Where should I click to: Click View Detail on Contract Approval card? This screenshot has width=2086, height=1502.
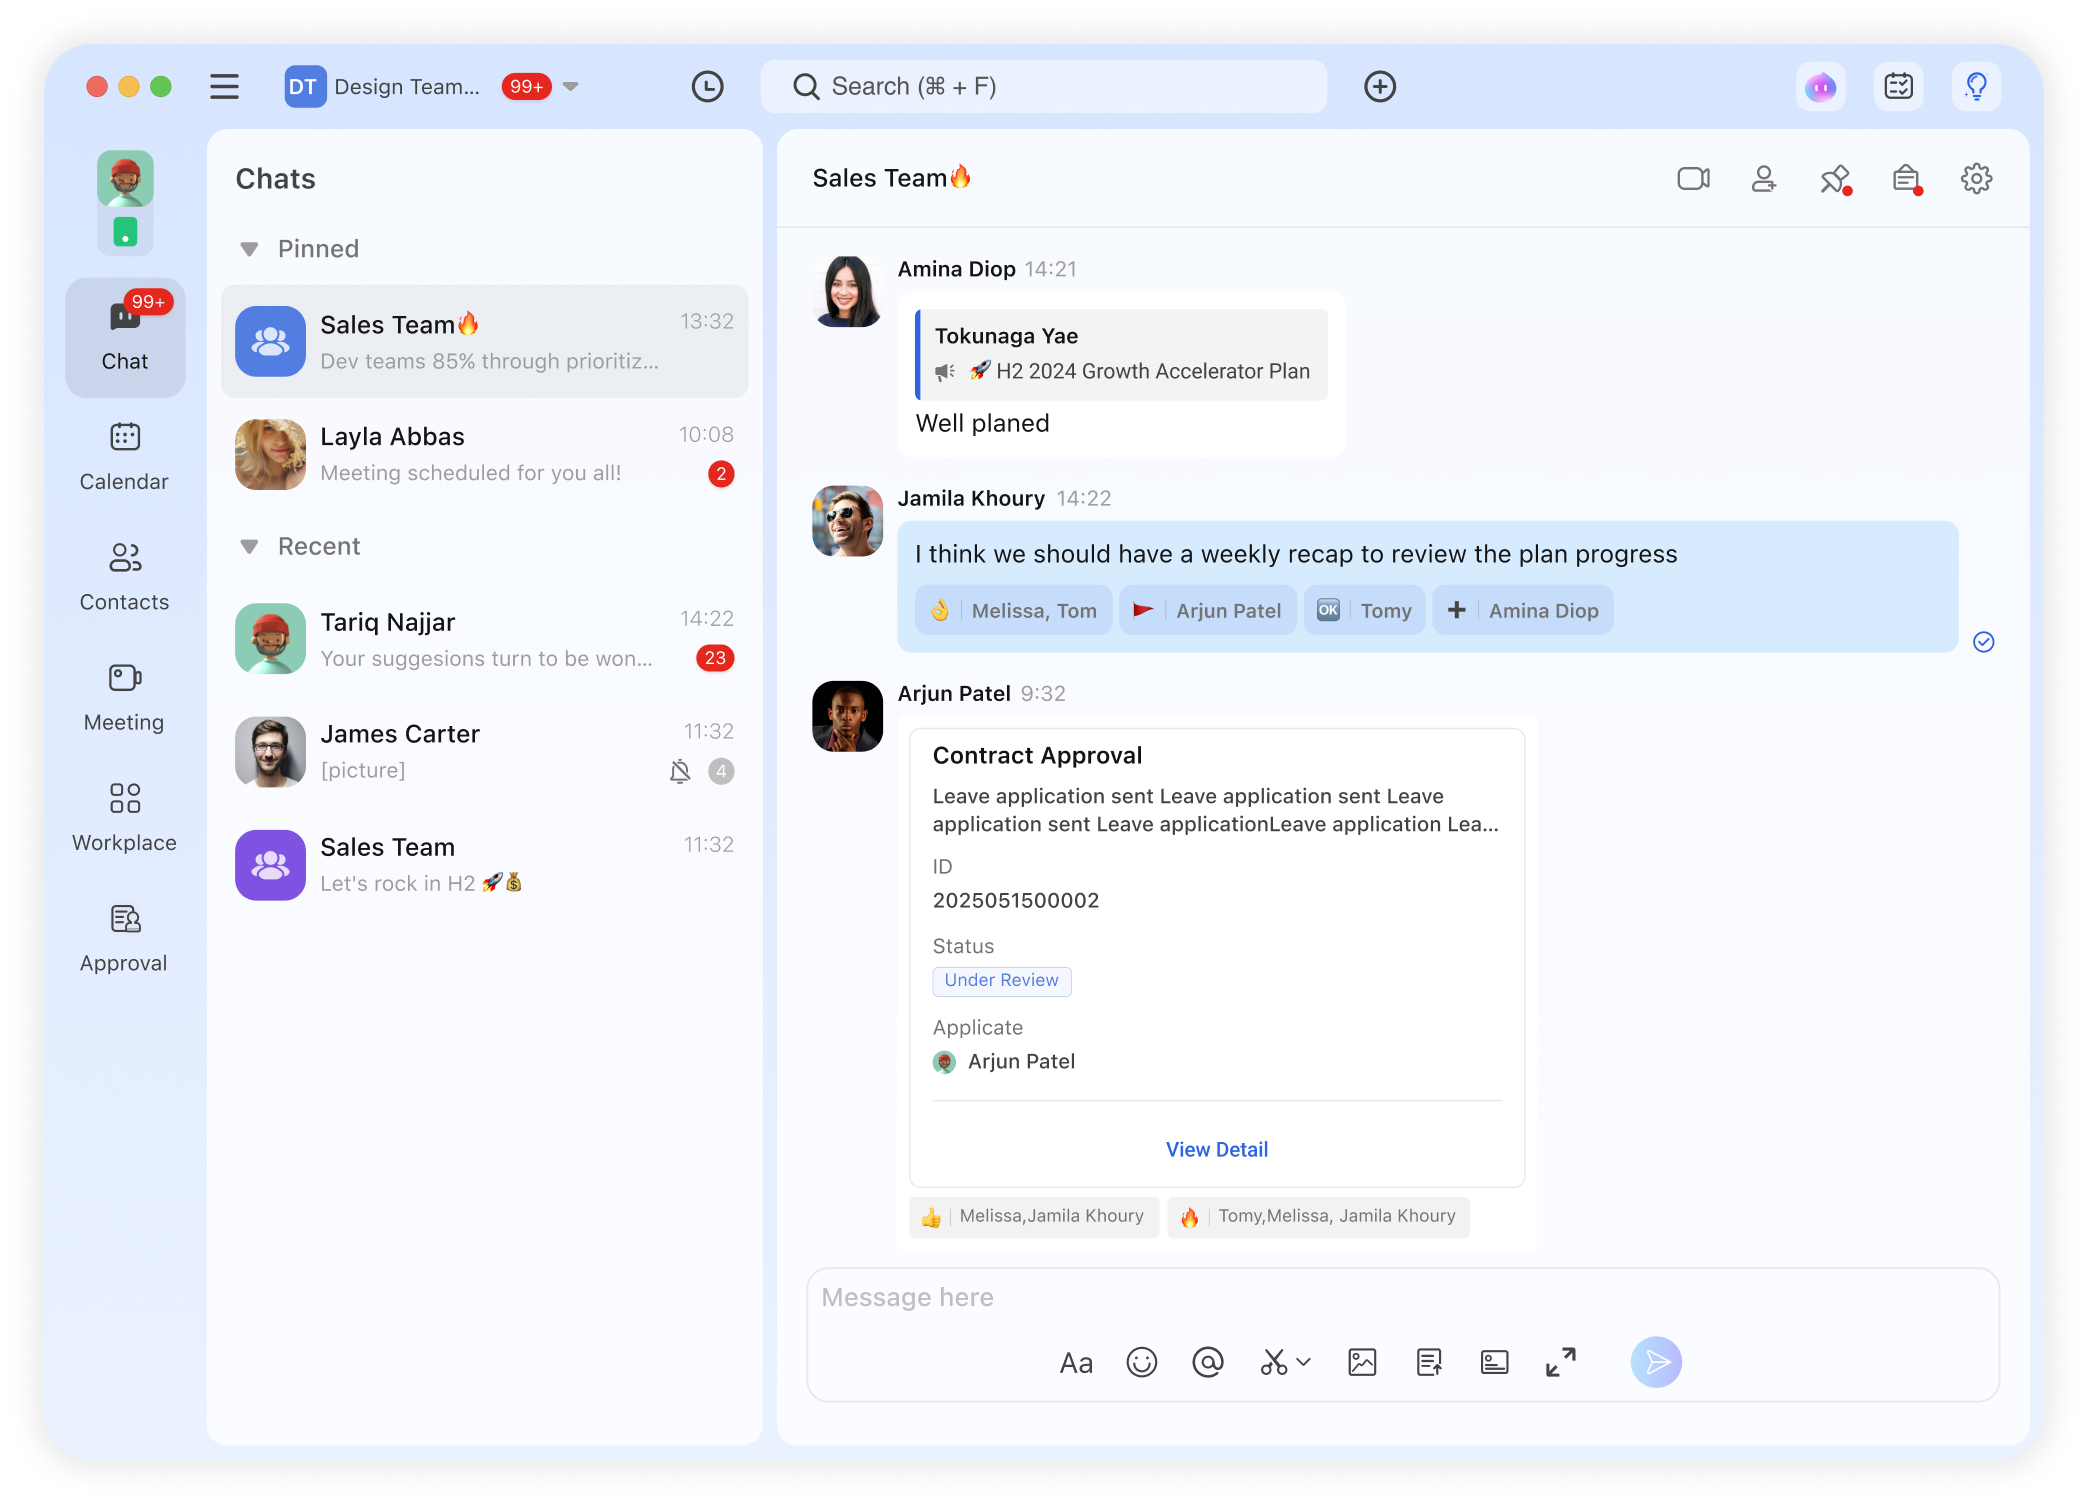pyautogui.click(x=1216, y=1149)
